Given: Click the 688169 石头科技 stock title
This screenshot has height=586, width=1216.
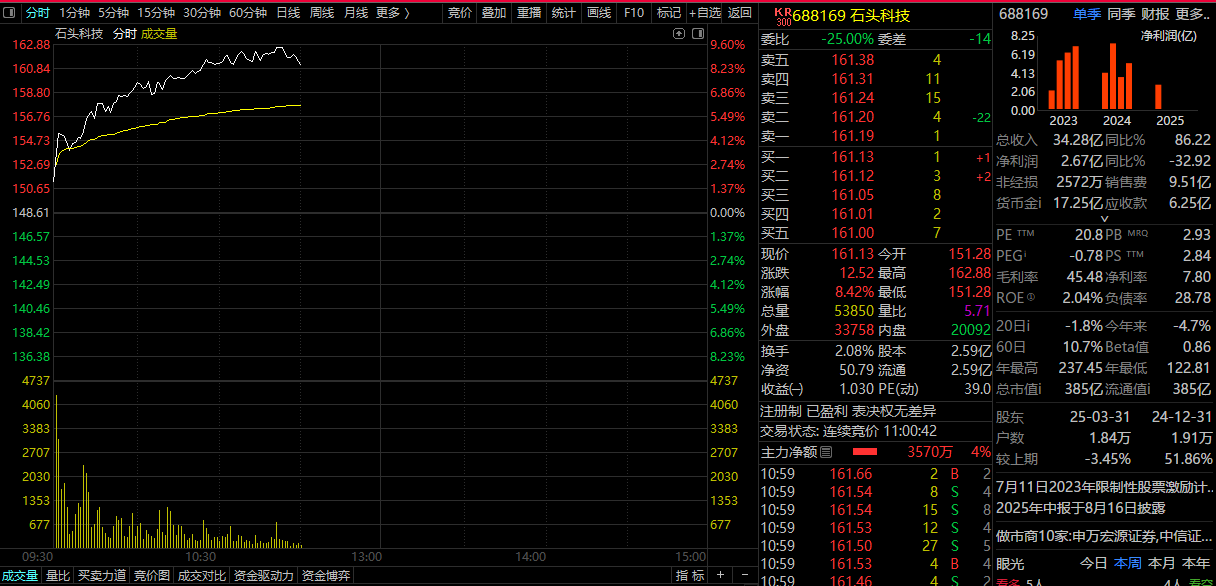Looking at the screenshot, I should click(851, 15).
